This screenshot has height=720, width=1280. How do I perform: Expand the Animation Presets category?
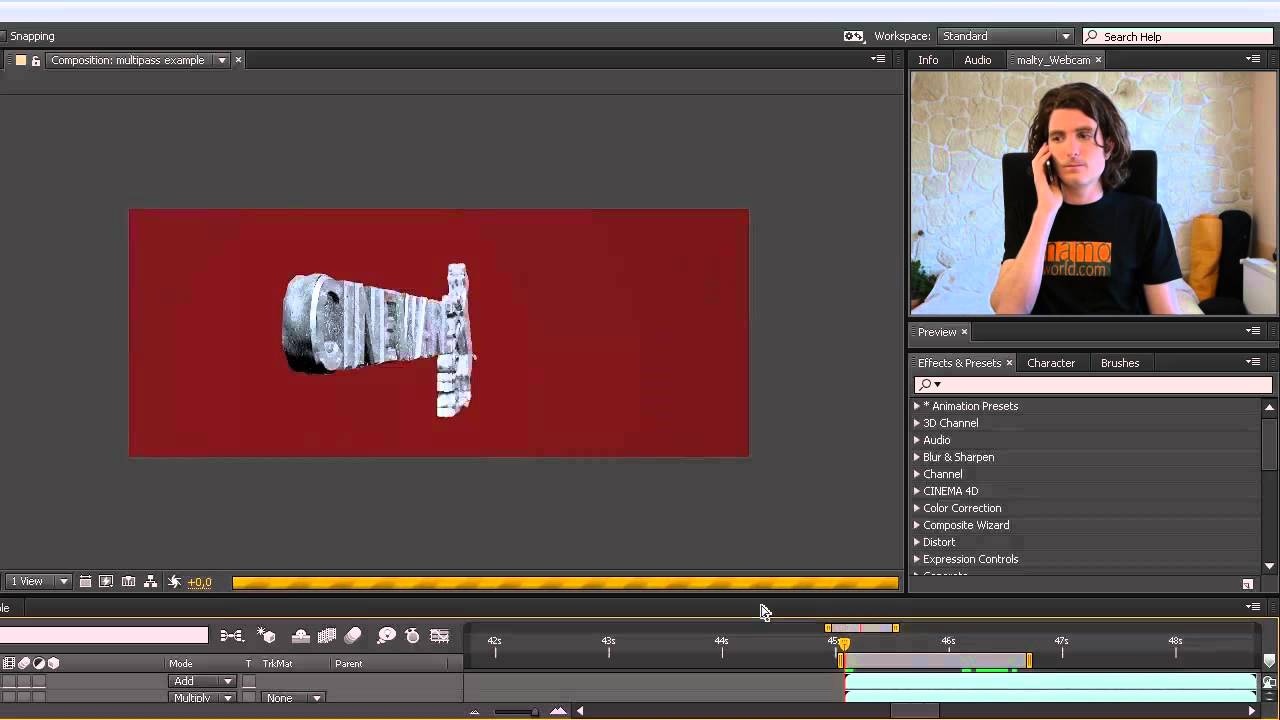[917, 406]
